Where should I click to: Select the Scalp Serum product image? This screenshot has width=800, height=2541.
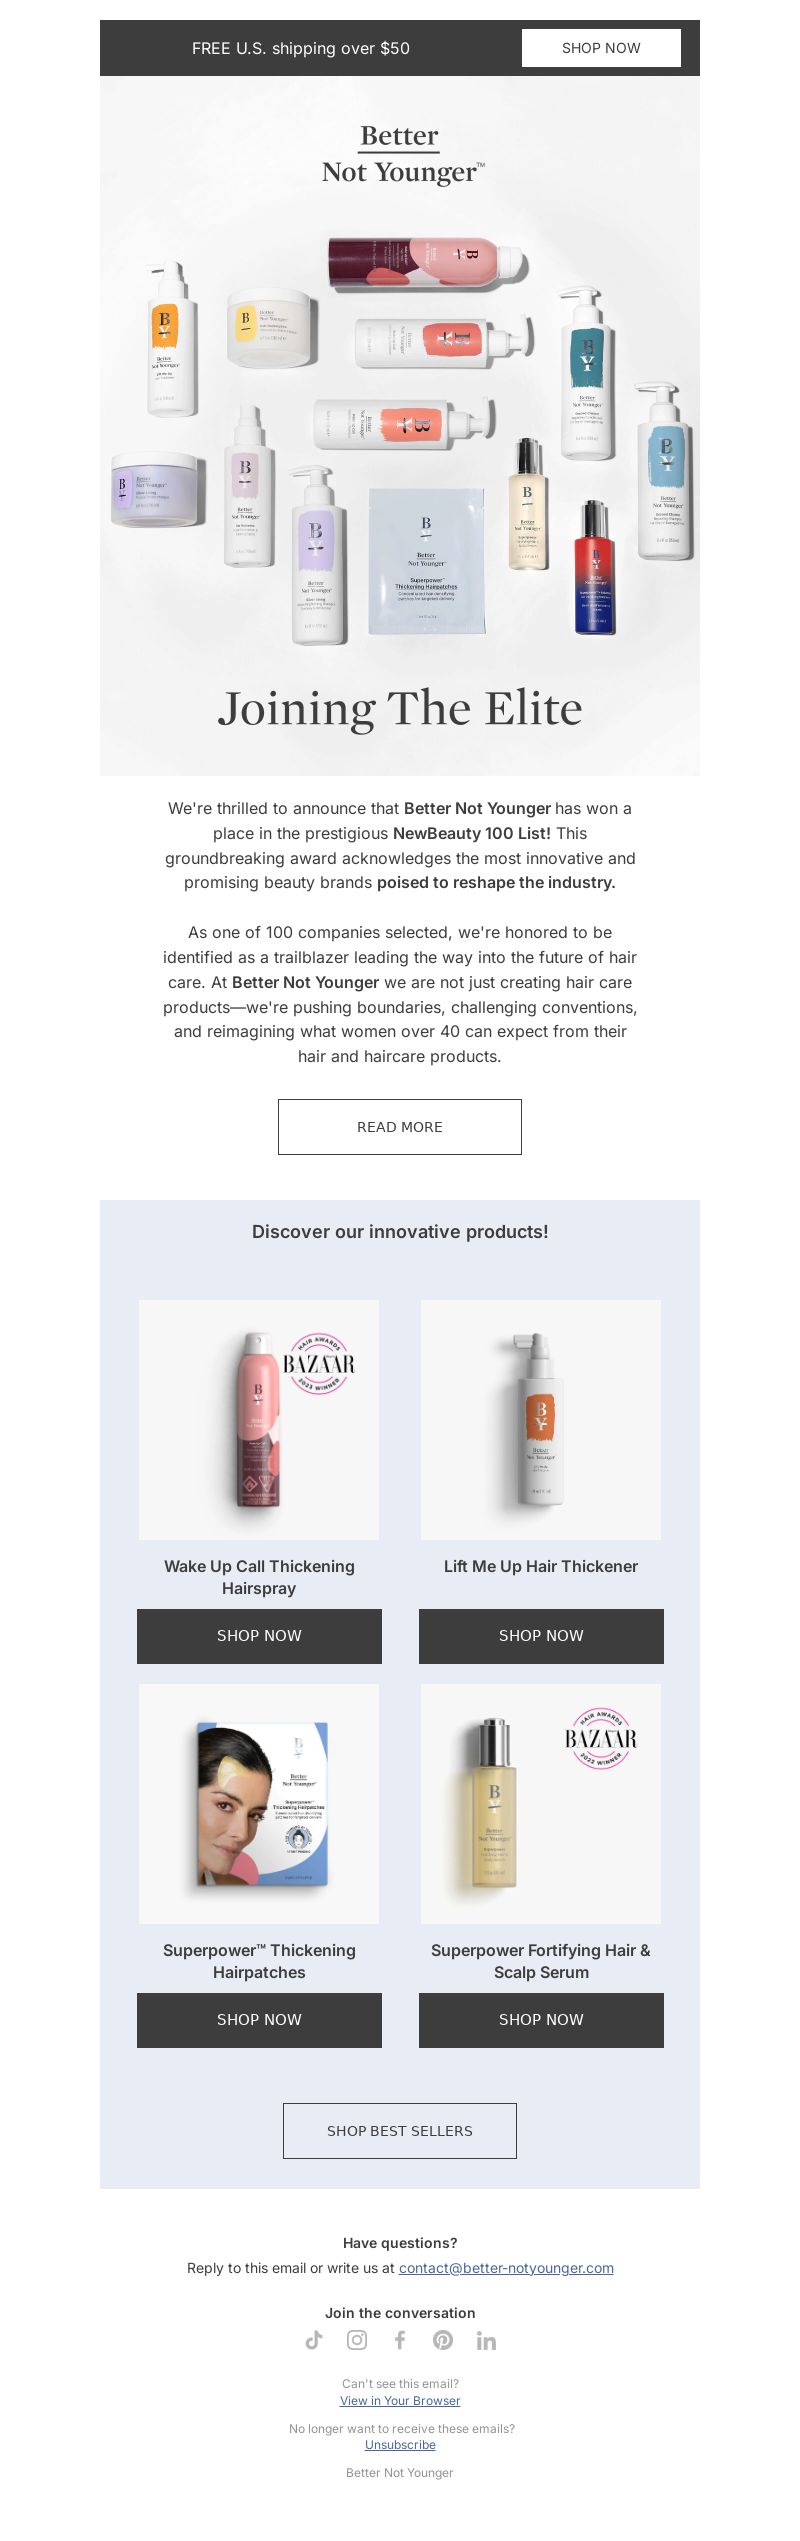[541, 1804]
